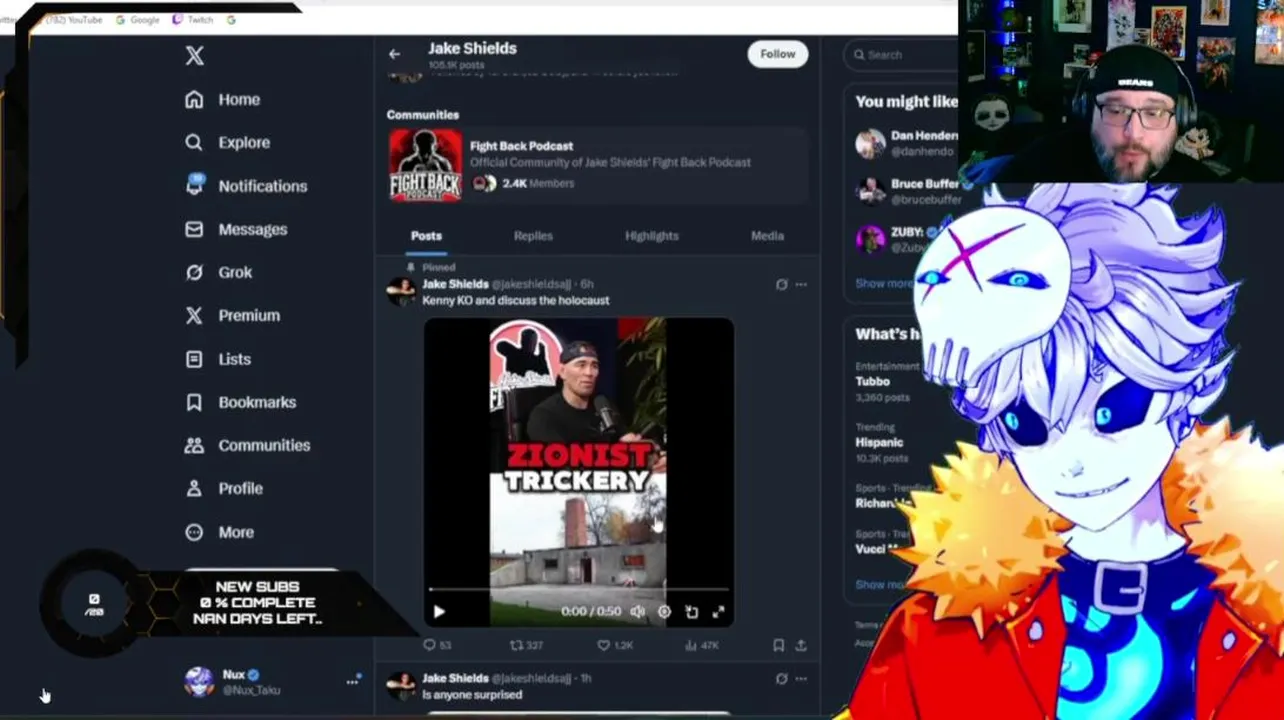Open Messages envelope in sidebar
1284x720 pixels.
tap(194, 229)
